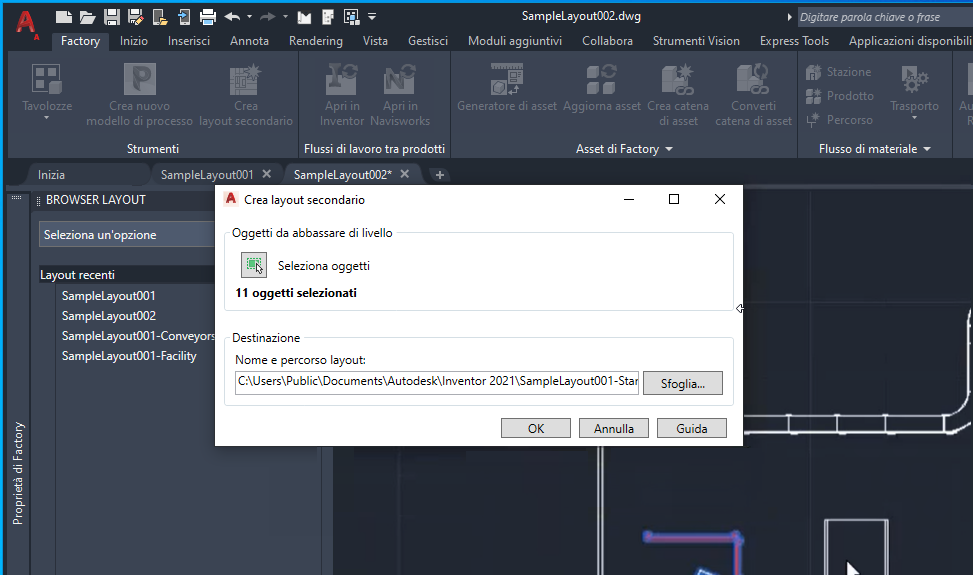Confirm the dialog with OK
This screenshot has height=575, width=973.
[x=536, y=429]
